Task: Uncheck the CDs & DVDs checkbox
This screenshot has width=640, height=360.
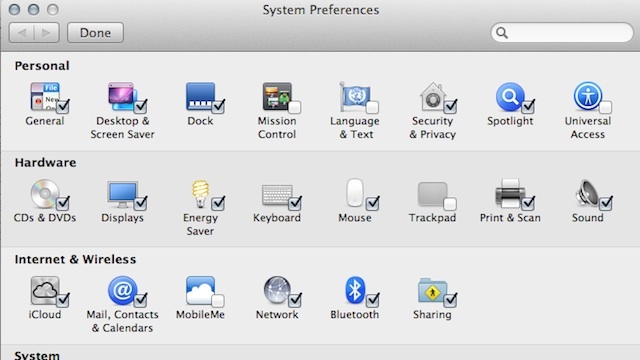Action: (62, 204)
